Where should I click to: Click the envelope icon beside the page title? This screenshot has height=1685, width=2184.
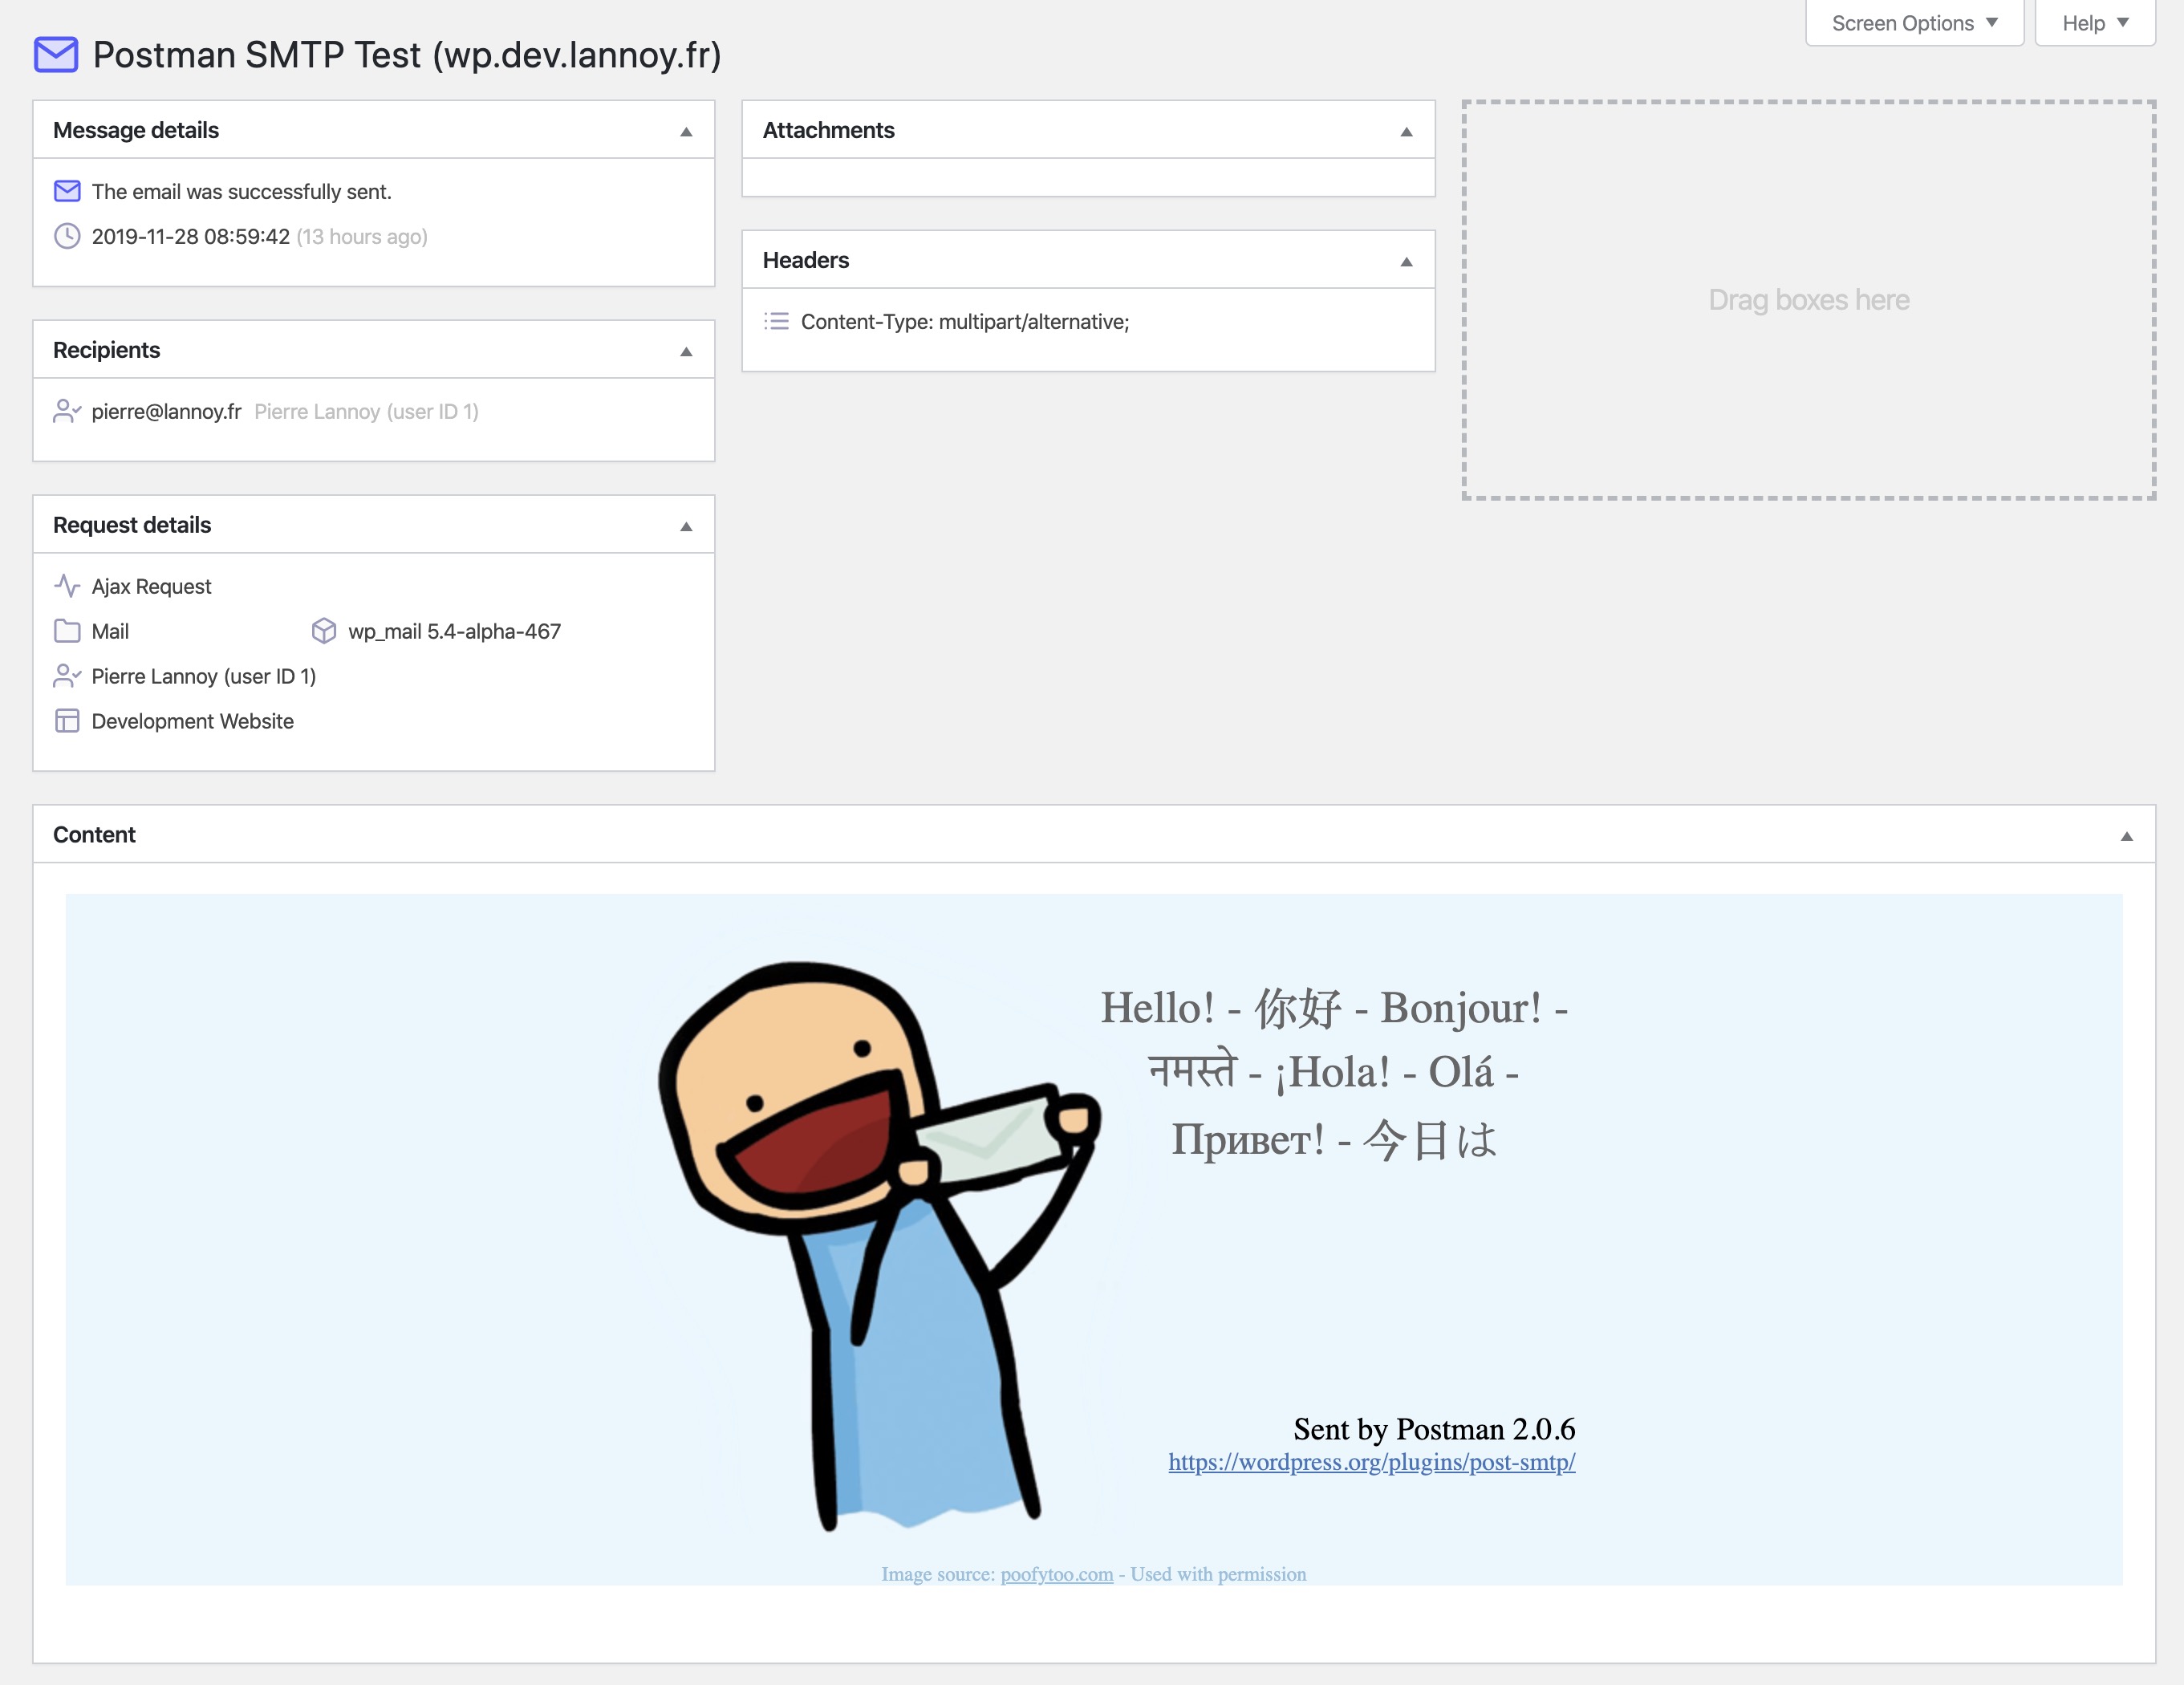pyautogui.click(x=55, y=55)
